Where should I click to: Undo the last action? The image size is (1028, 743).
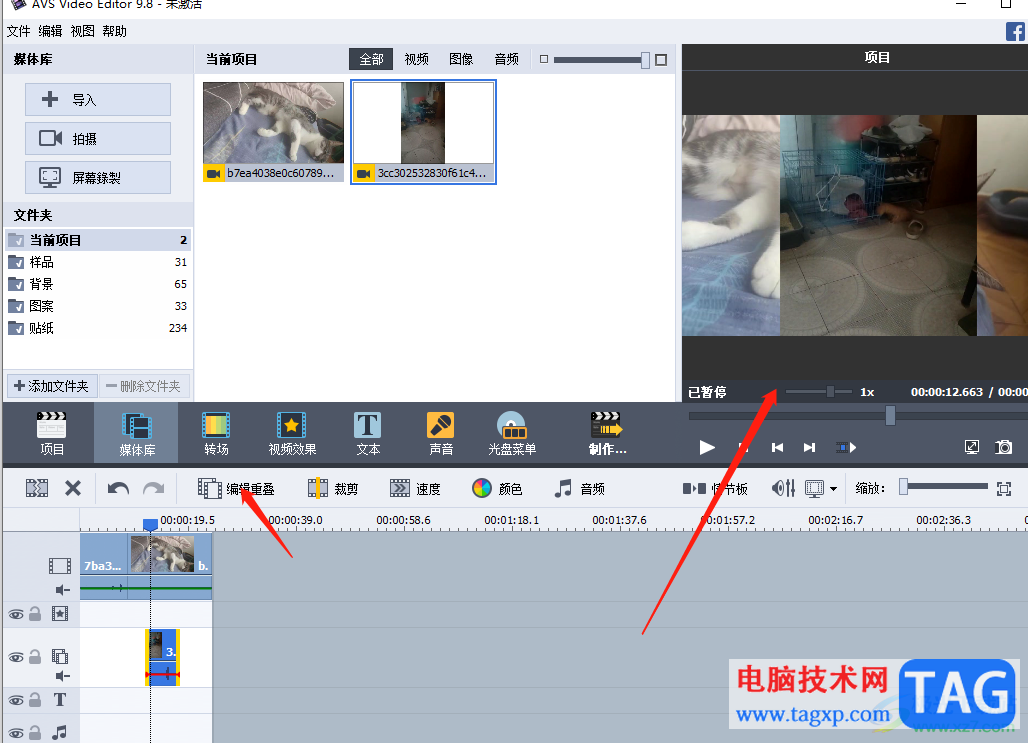tap(118, 489)
